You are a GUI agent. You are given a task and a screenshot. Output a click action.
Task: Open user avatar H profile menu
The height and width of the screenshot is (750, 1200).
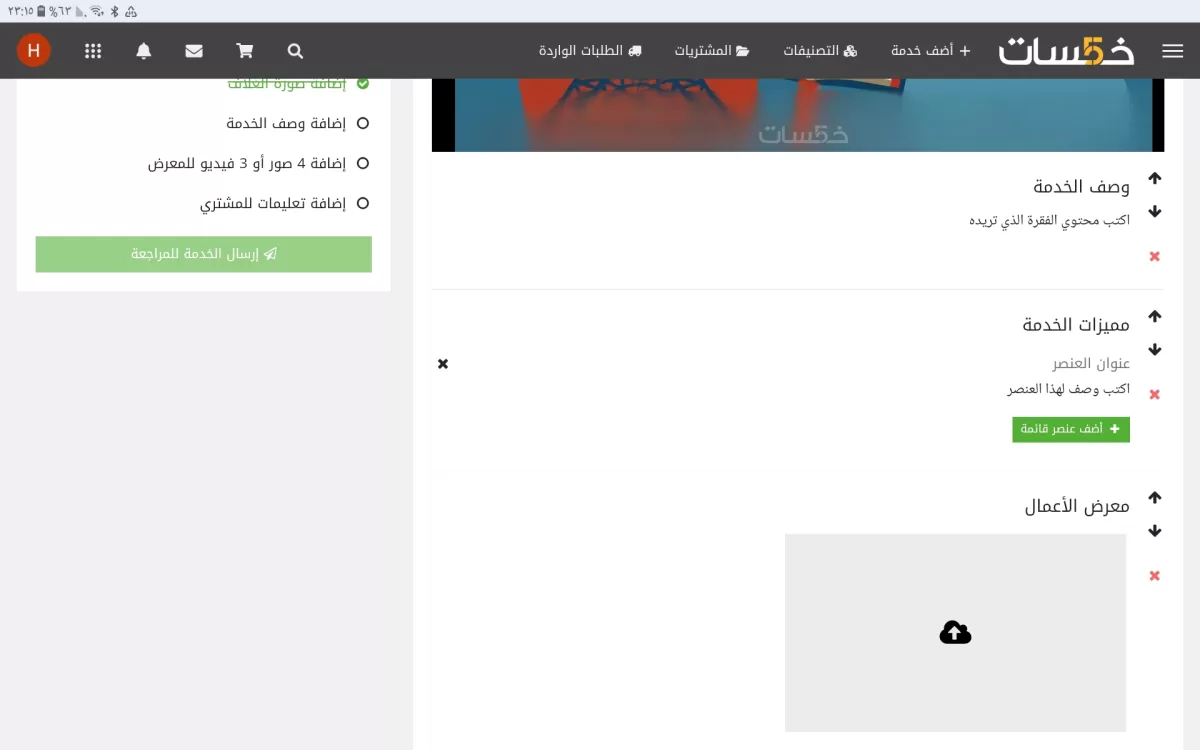tap(34, 50)
